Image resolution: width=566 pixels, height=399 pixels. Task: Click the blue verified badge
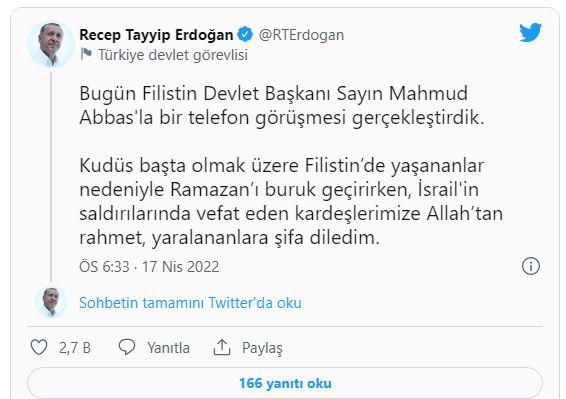pyautogui.click(x=245, y=35)
